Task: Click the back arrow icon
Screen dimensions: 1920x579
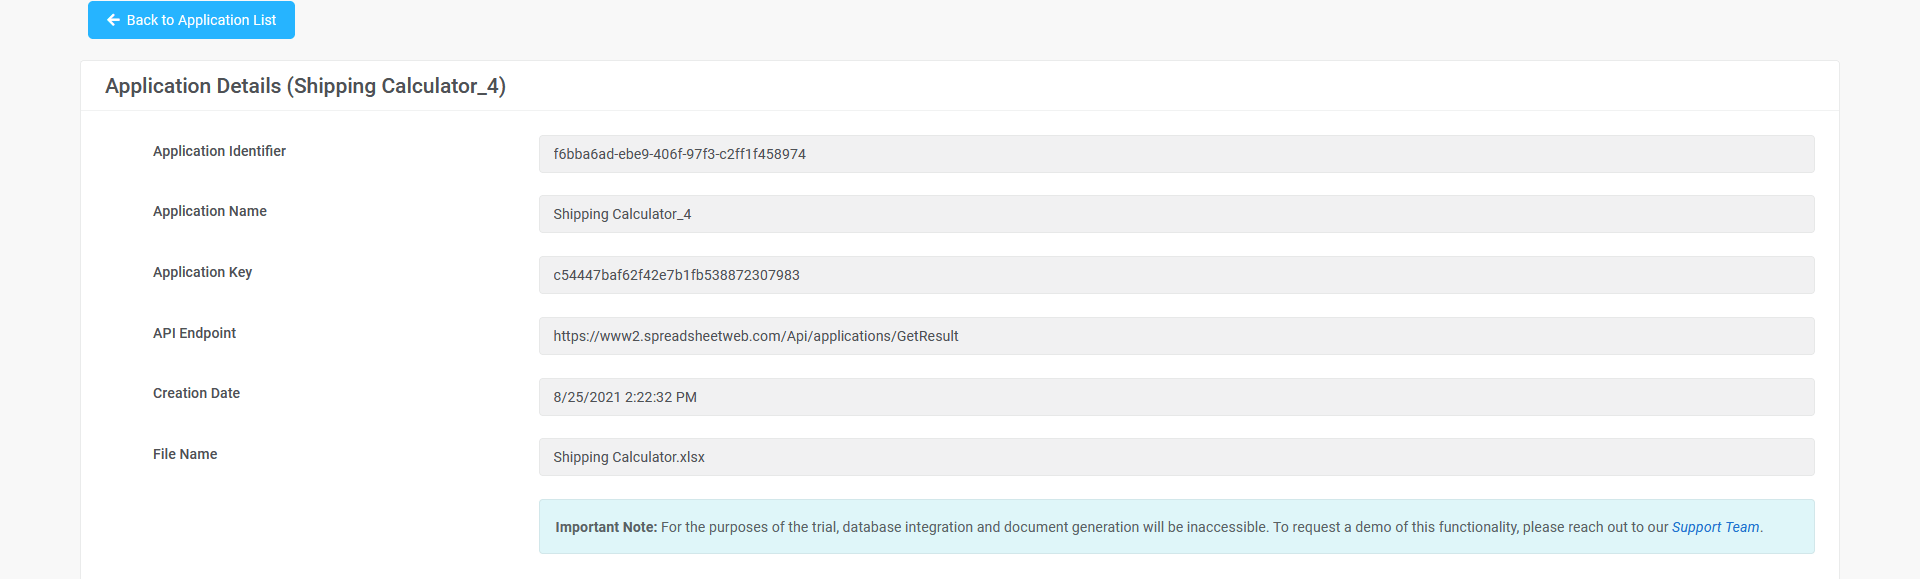Action: tap(113, 20)
